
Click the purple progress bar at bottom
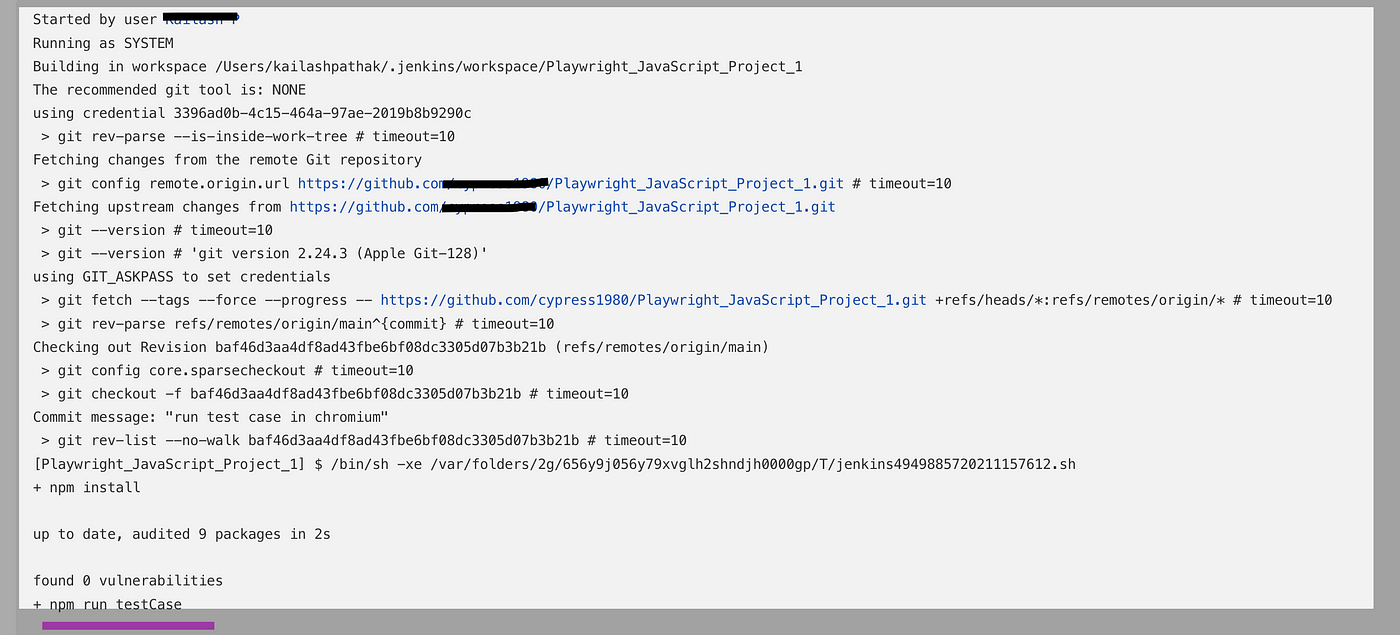coord(128,626)
